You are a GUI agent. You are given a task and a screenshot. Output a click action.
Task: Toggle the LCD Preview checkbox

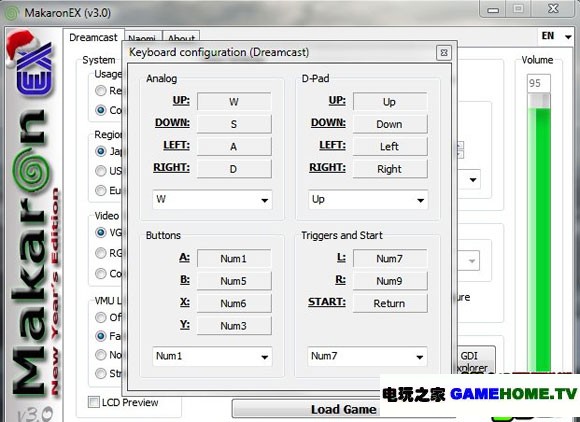click(94, 402)
